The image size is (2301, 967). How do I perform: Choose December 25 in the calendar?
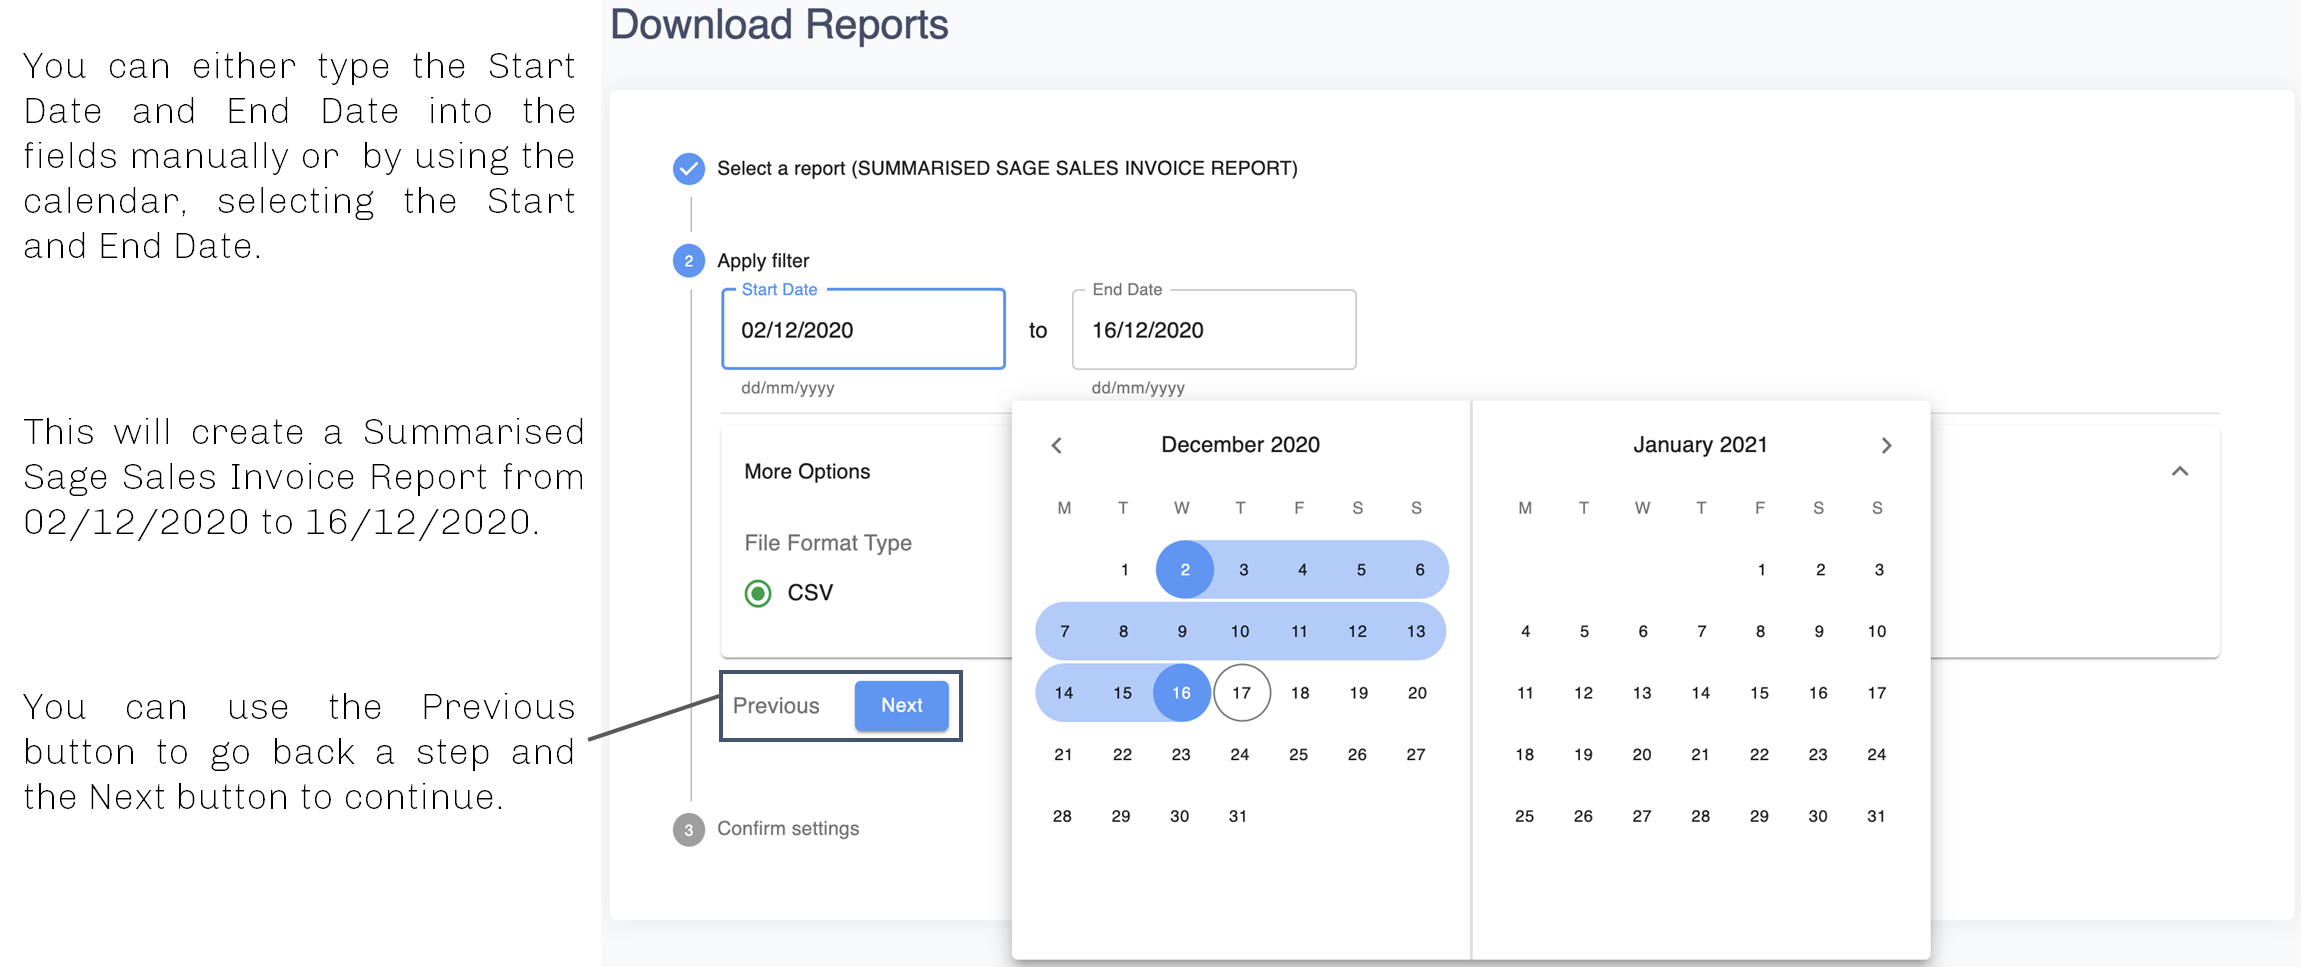coord(1298,755)
